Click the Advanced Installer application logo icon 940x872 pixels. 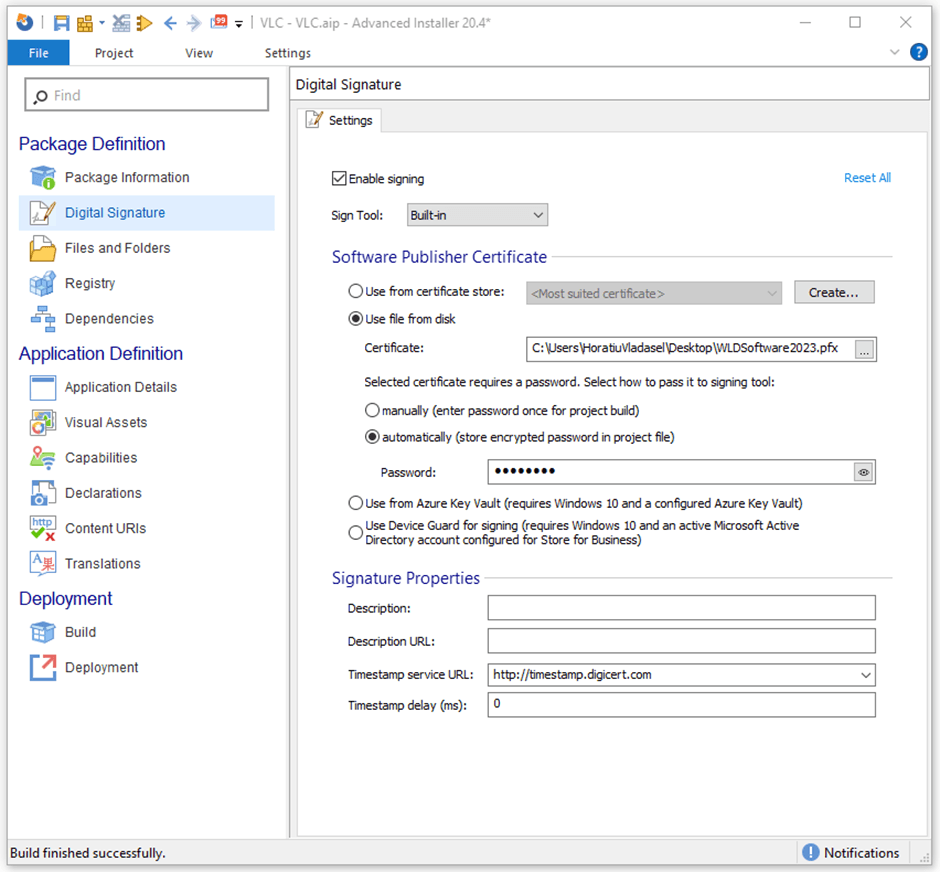25,23
